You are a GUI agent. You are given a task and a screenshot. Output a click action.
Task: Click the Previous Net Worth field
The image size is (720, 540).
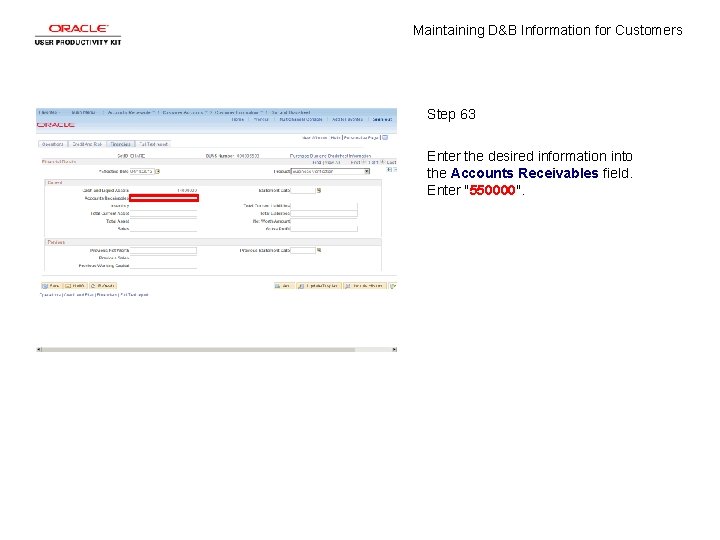coord(163,250)
